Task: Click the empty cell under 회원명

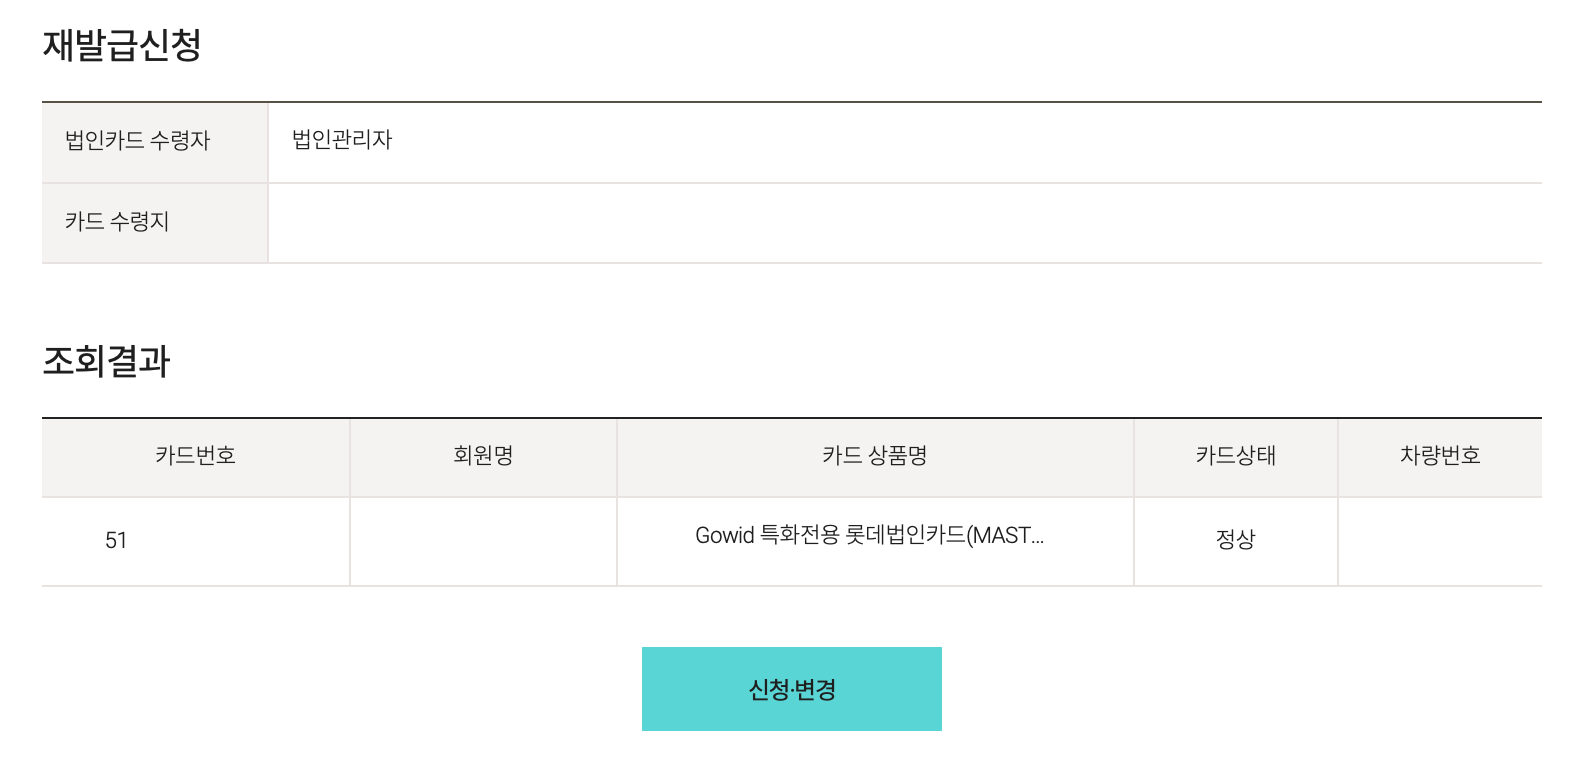Action: (483, 541)
